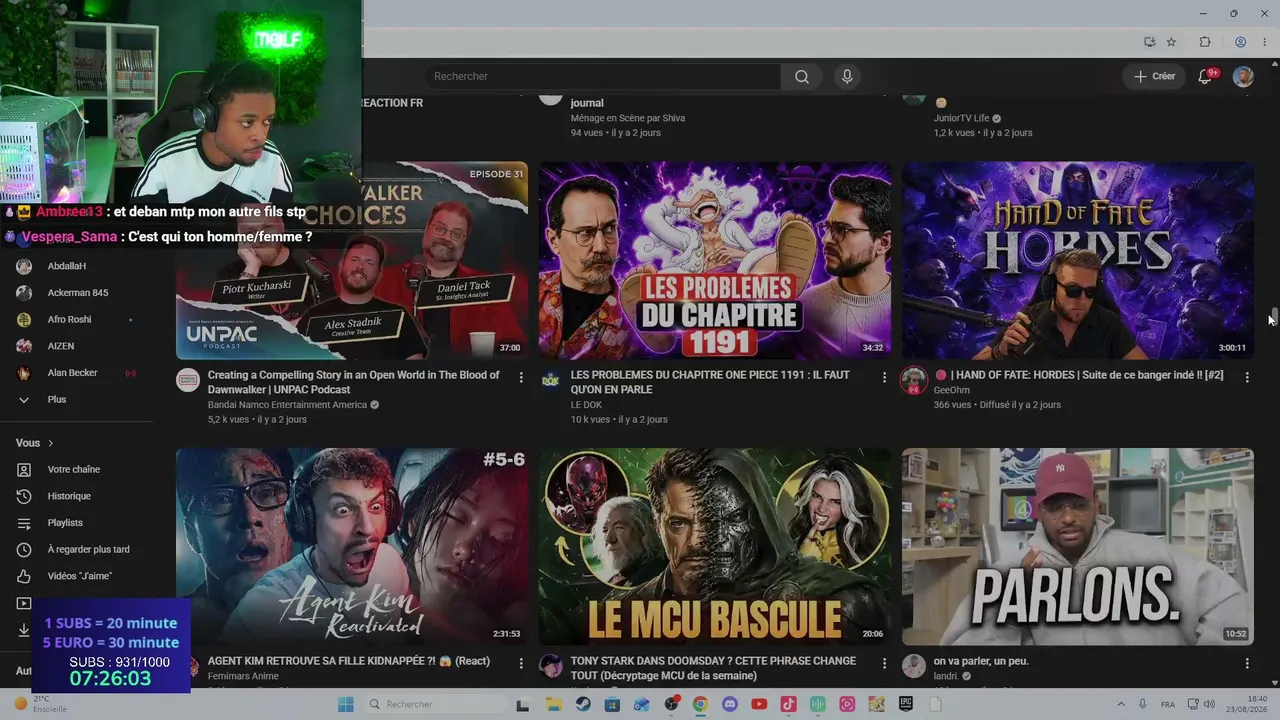This screenshot has height=720, width=1280.
Task: Bookmark this page with the star icon
Action: pyautogui.click(x=1171, y=42)
